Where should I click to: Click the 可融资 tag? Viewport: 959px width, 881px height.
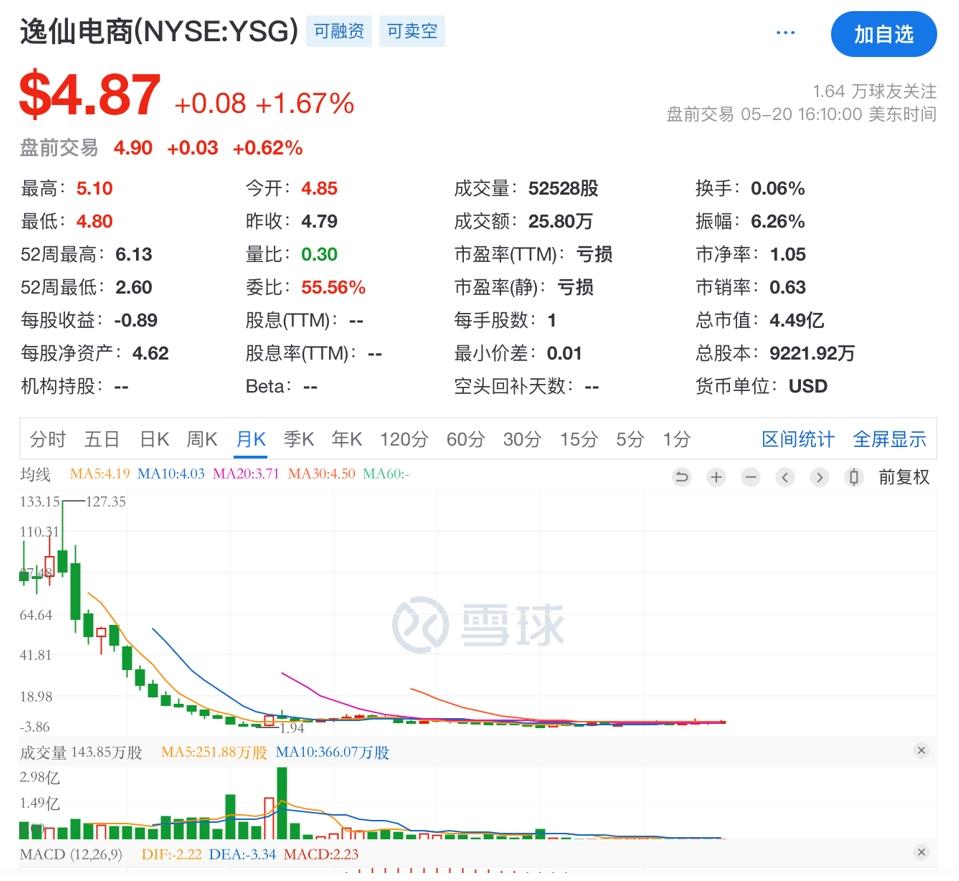(x=339, y=32)
